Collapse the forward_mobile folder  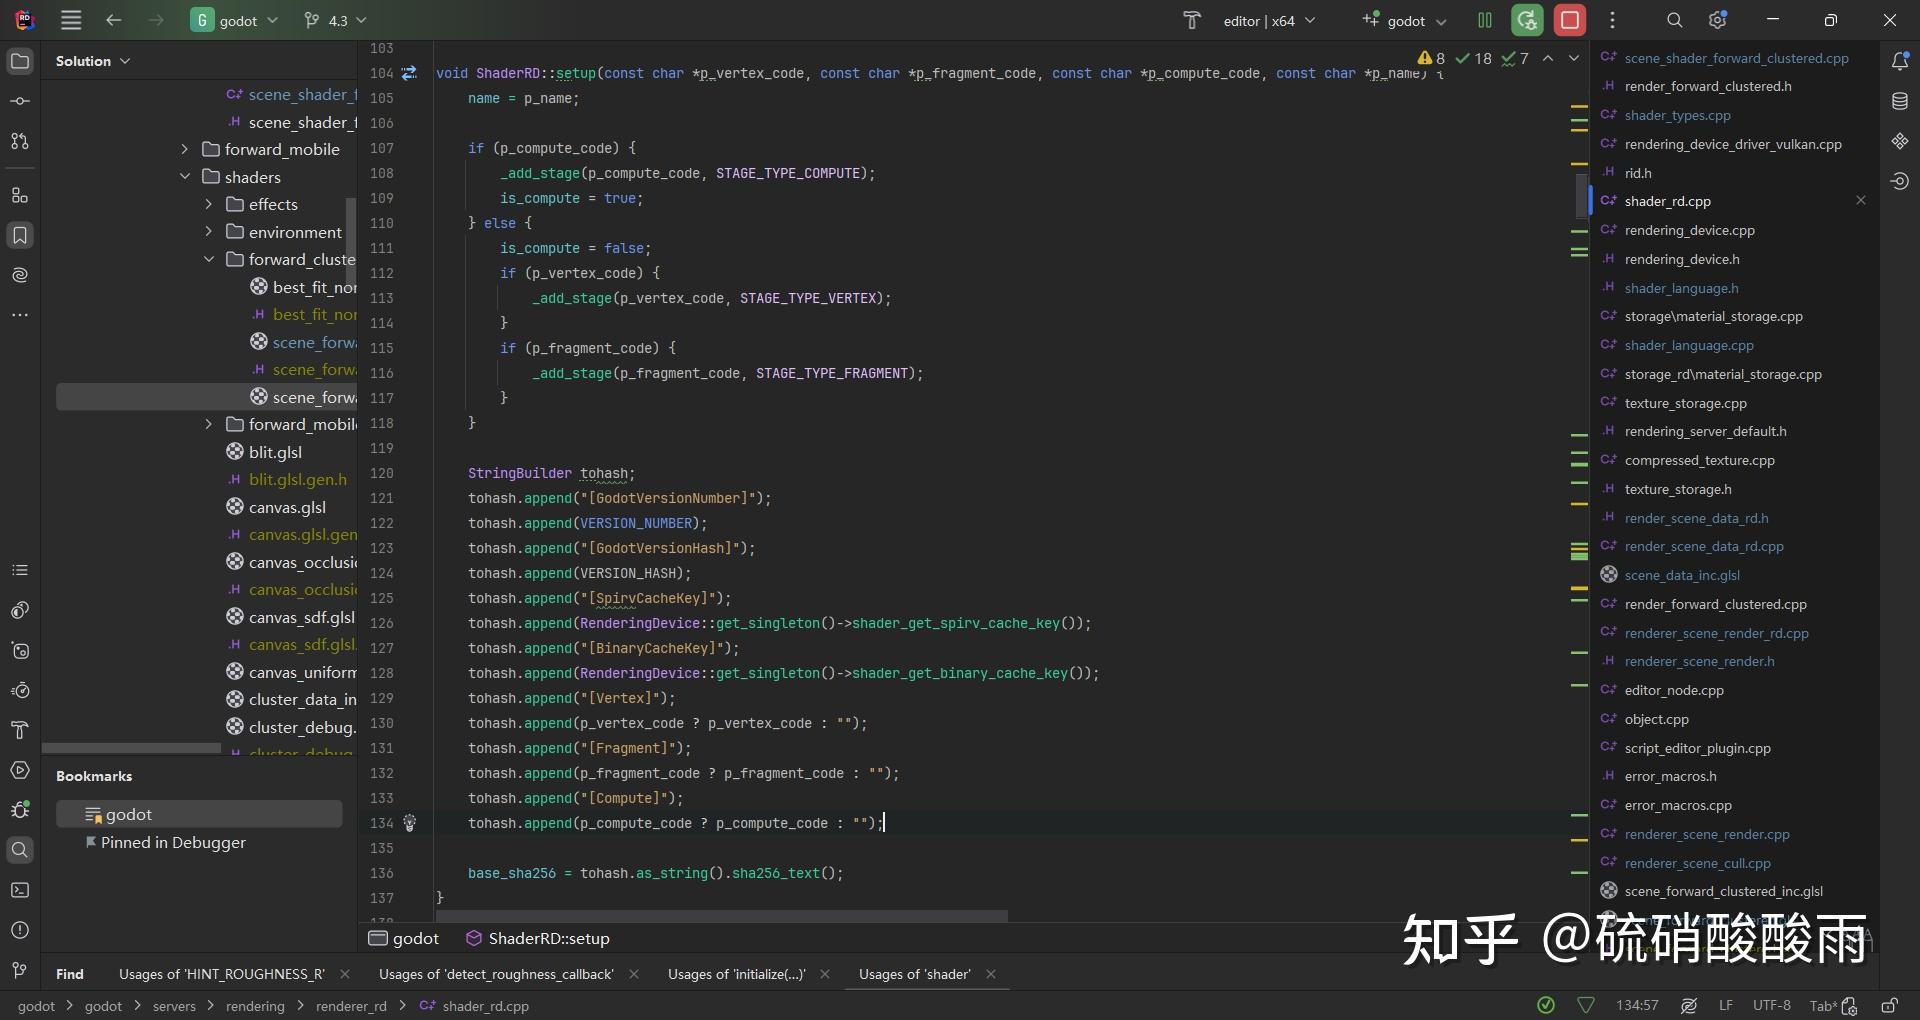pos(184,149)
